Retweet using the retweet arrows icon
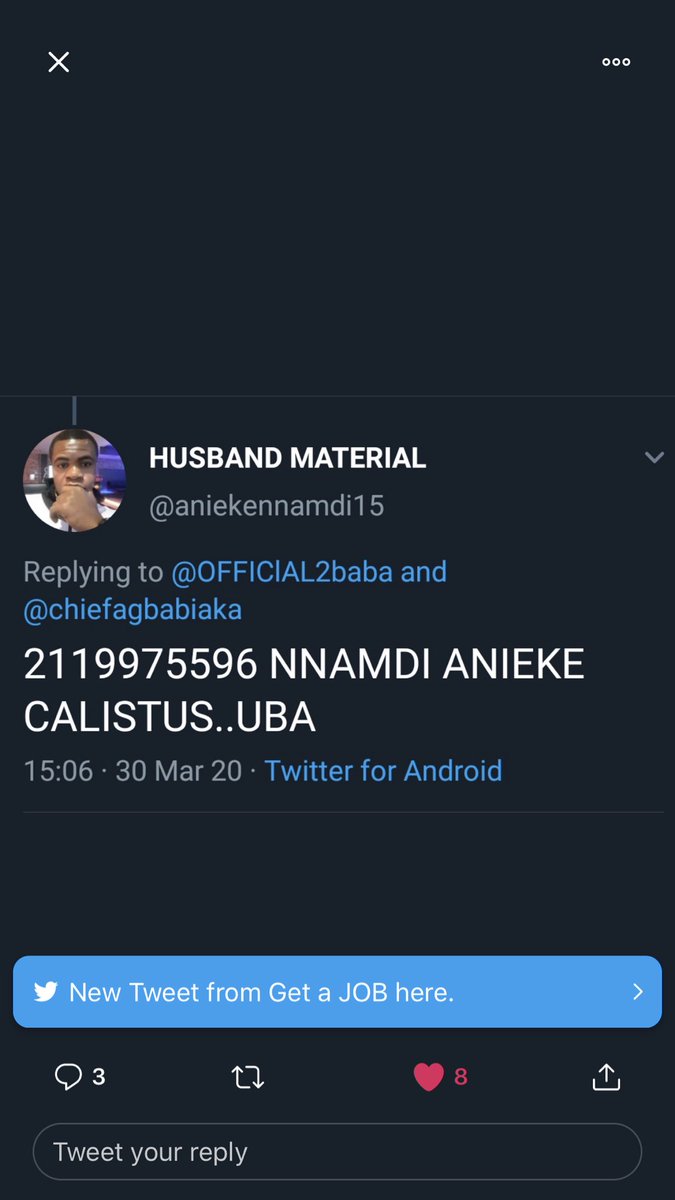The image size is (675, 1200). tap(247, 1077)
